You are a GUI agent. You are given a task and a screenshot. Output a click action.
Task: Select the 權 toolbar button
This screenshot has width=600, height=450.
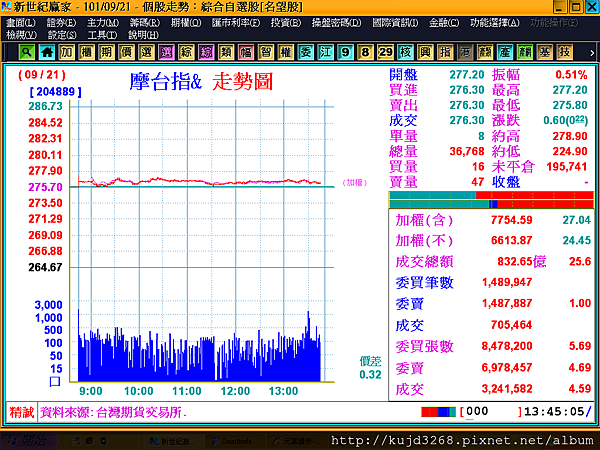286,52
